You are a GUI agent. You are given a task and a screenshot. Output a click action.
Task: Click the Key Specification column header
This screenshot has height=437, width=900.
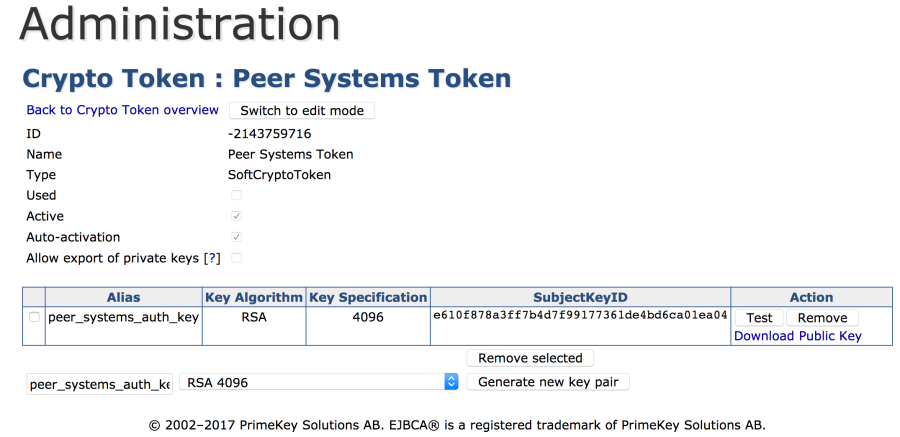click(368, 297)
